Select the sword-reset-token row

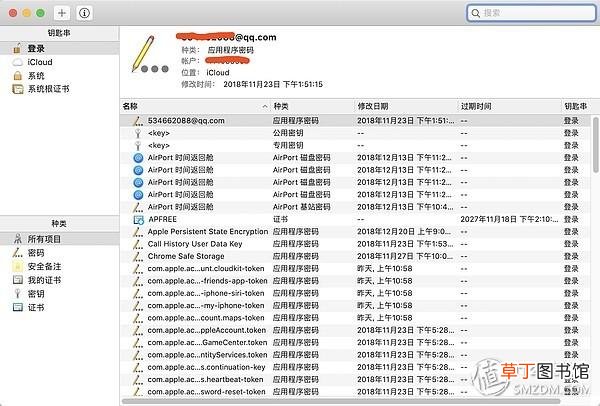tap(356, 391)
